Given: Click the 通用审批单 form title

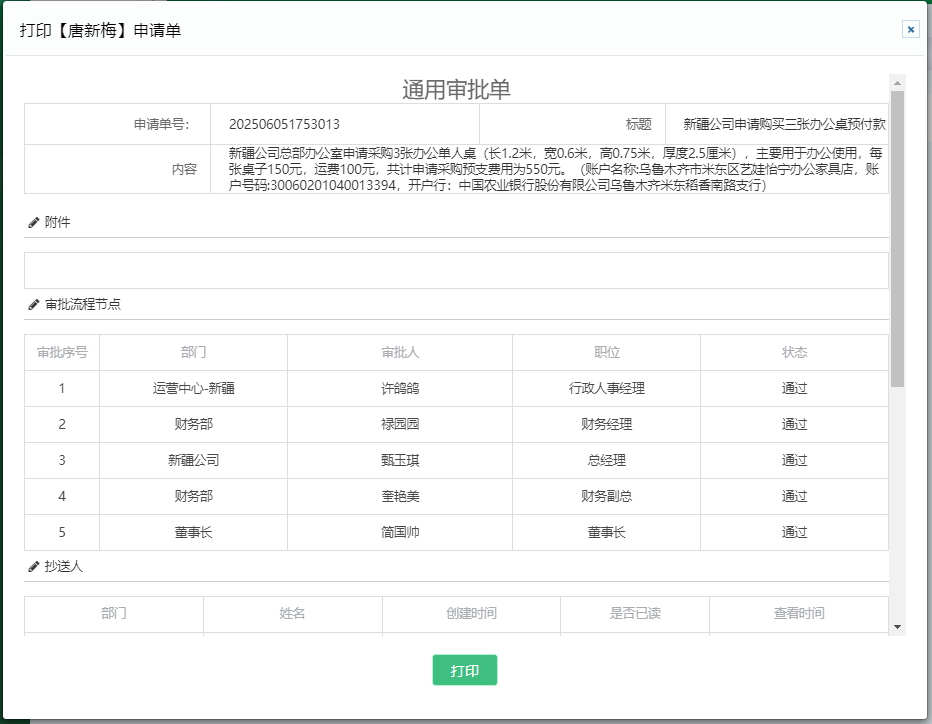Looking at the screenshot, I should click(456, 89).
